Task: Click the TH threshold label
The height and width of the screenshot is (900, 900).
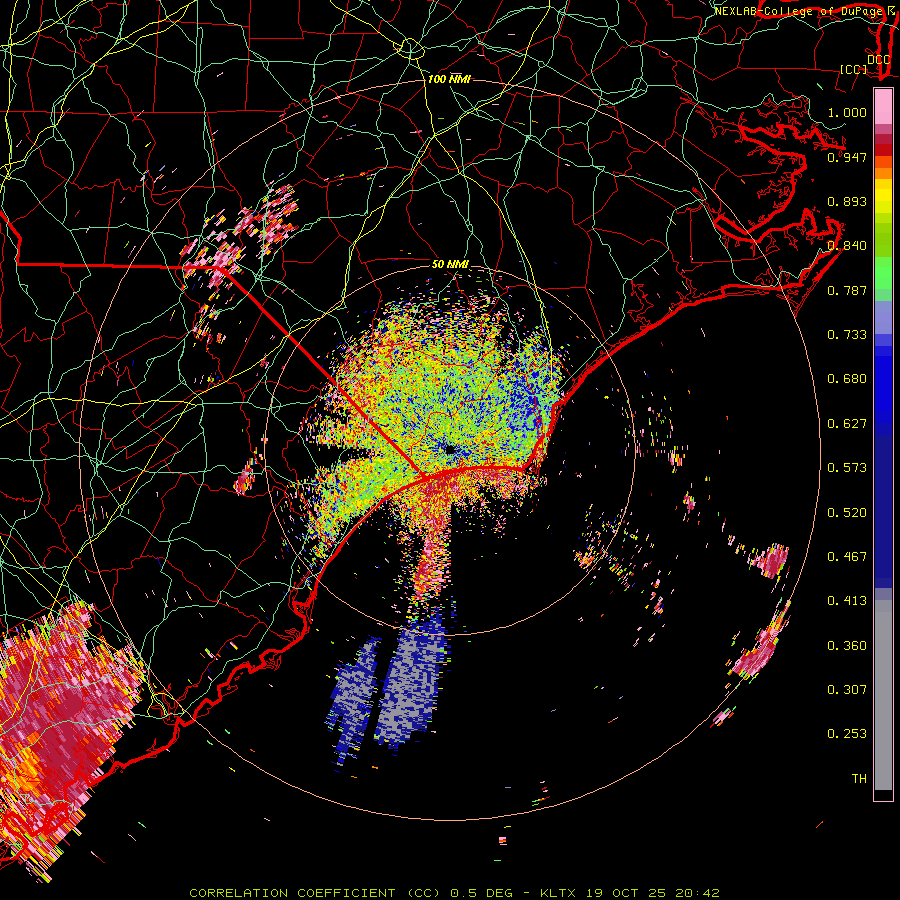Action: [x=859, y=779]
